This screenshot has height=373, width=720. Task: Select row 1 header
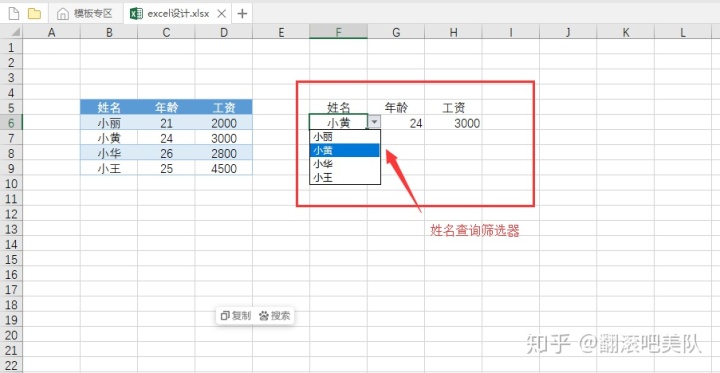coord(11,47)
